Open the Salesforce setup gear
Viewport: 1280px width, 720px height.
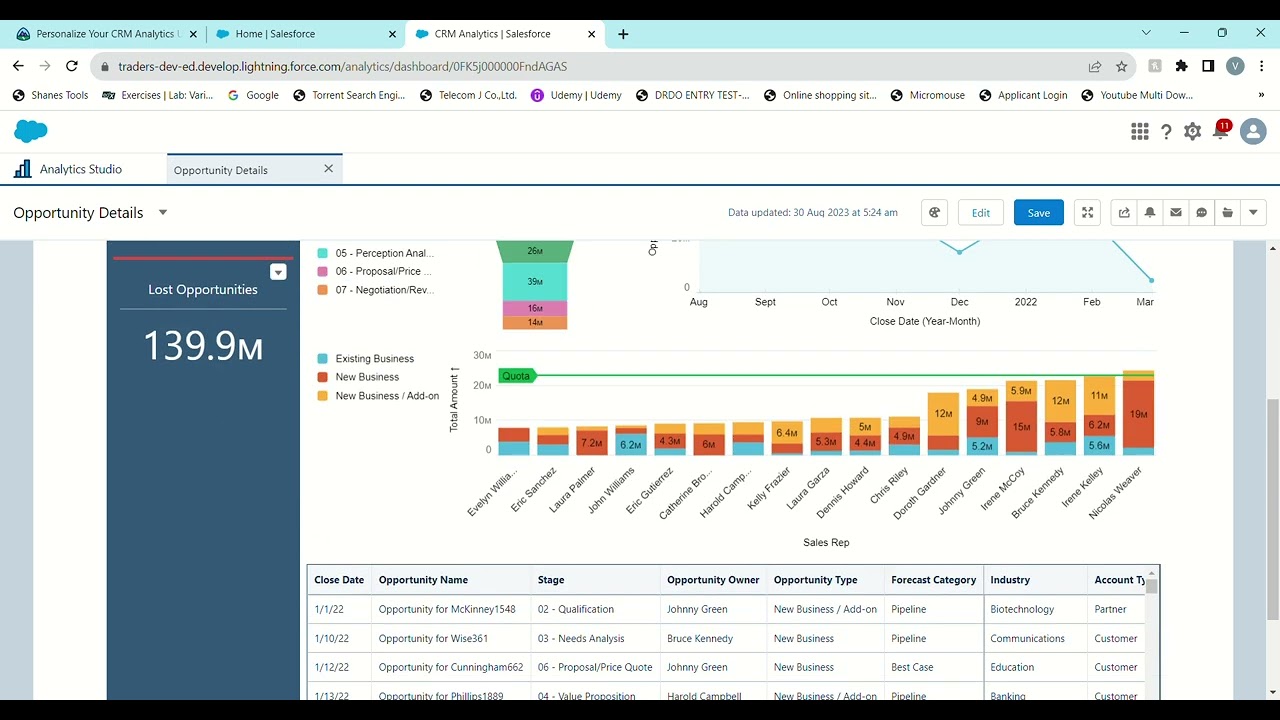(1192, 131)
